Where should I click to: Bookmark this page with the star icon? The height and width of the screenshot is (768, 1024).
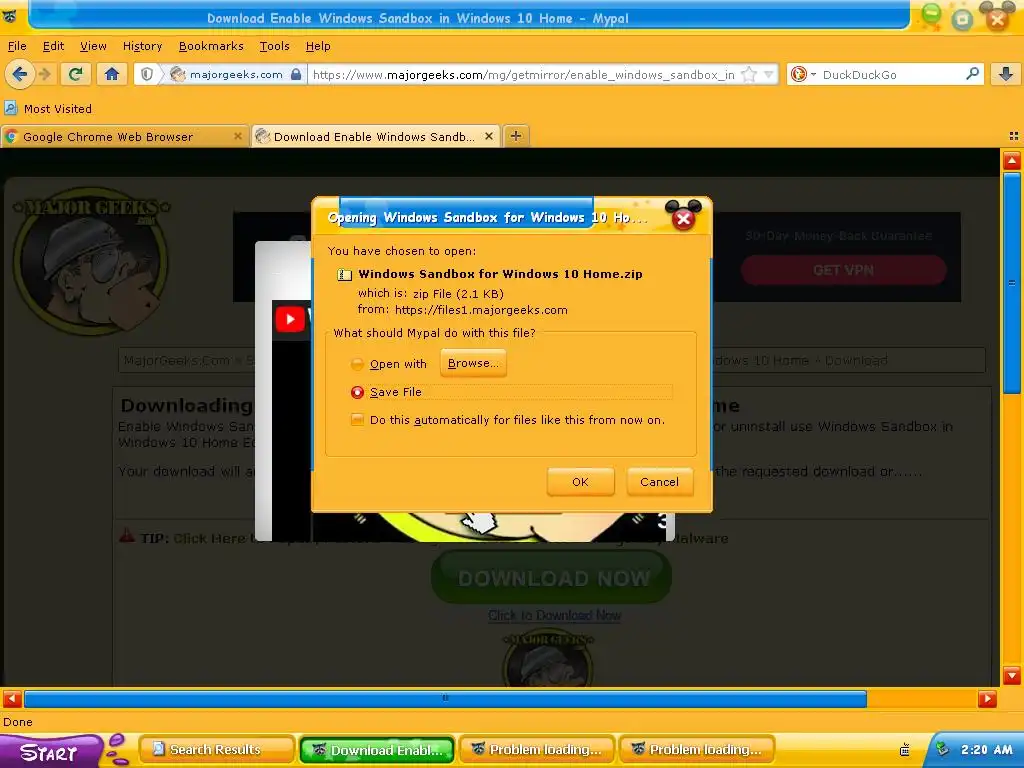749,74
